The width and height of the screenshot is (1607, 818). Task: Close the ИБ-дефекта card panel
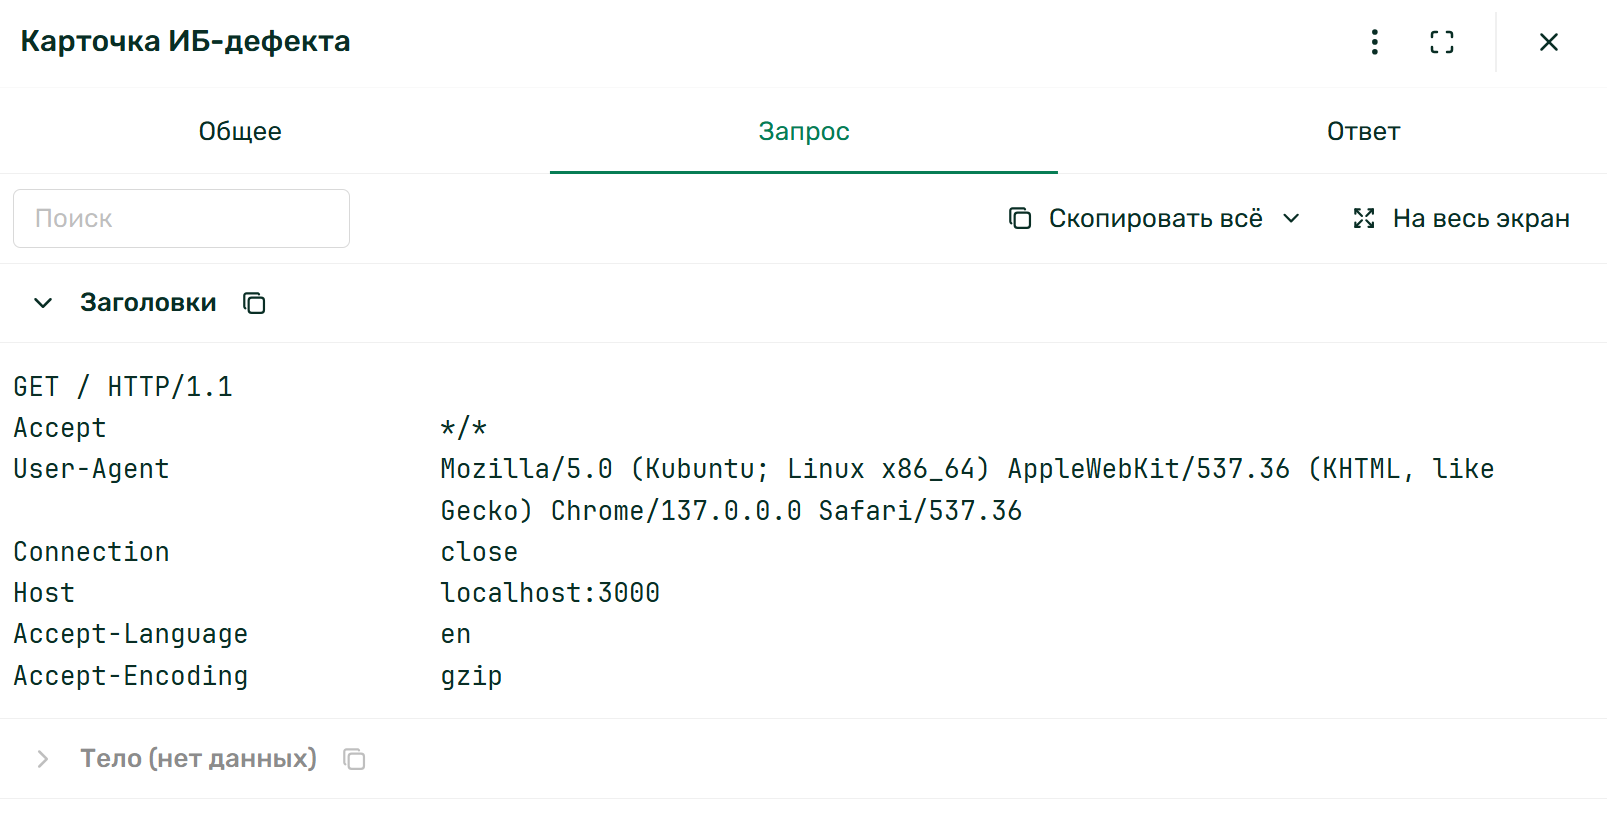(1549, 42)
